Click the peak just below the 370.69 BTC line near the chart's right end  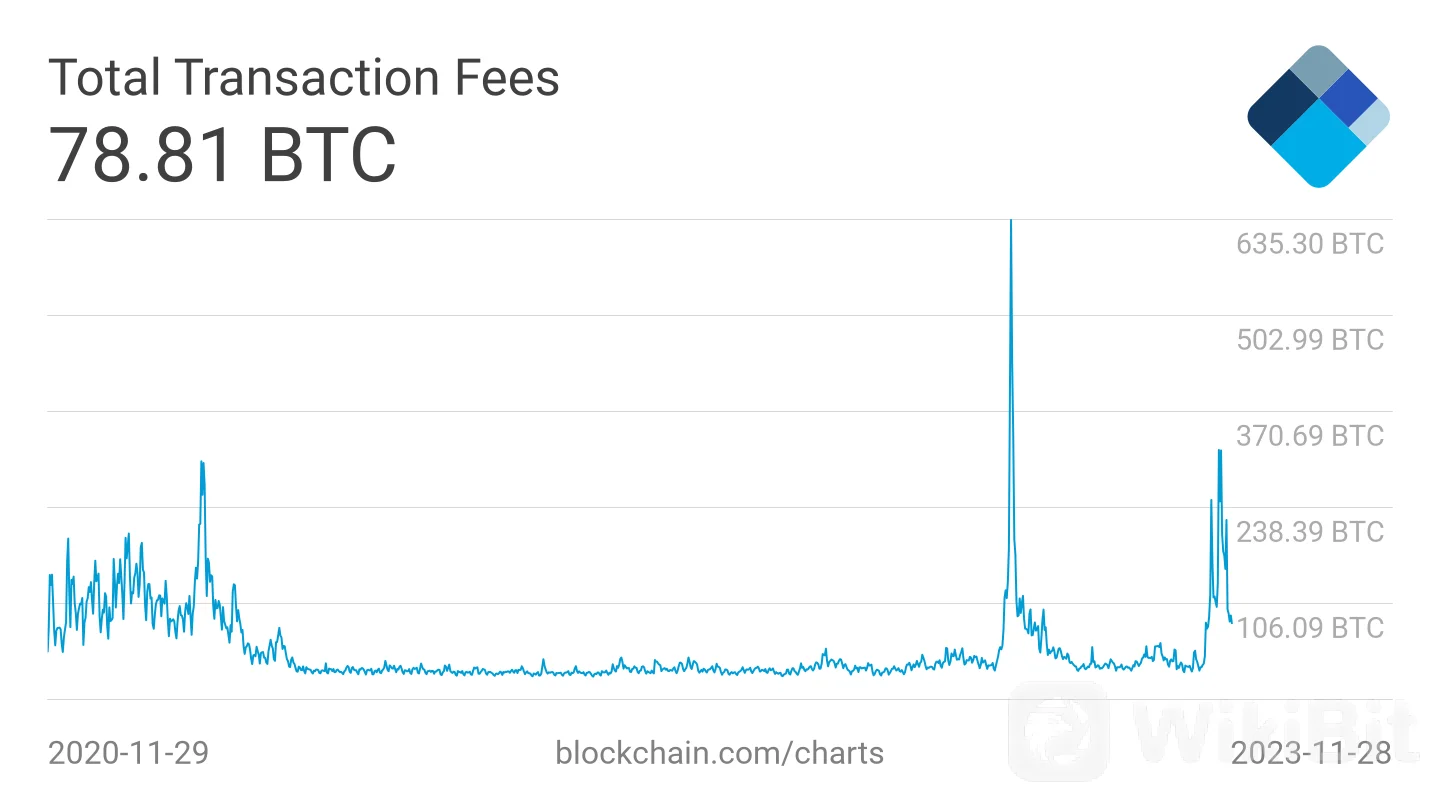(1219, 452)
